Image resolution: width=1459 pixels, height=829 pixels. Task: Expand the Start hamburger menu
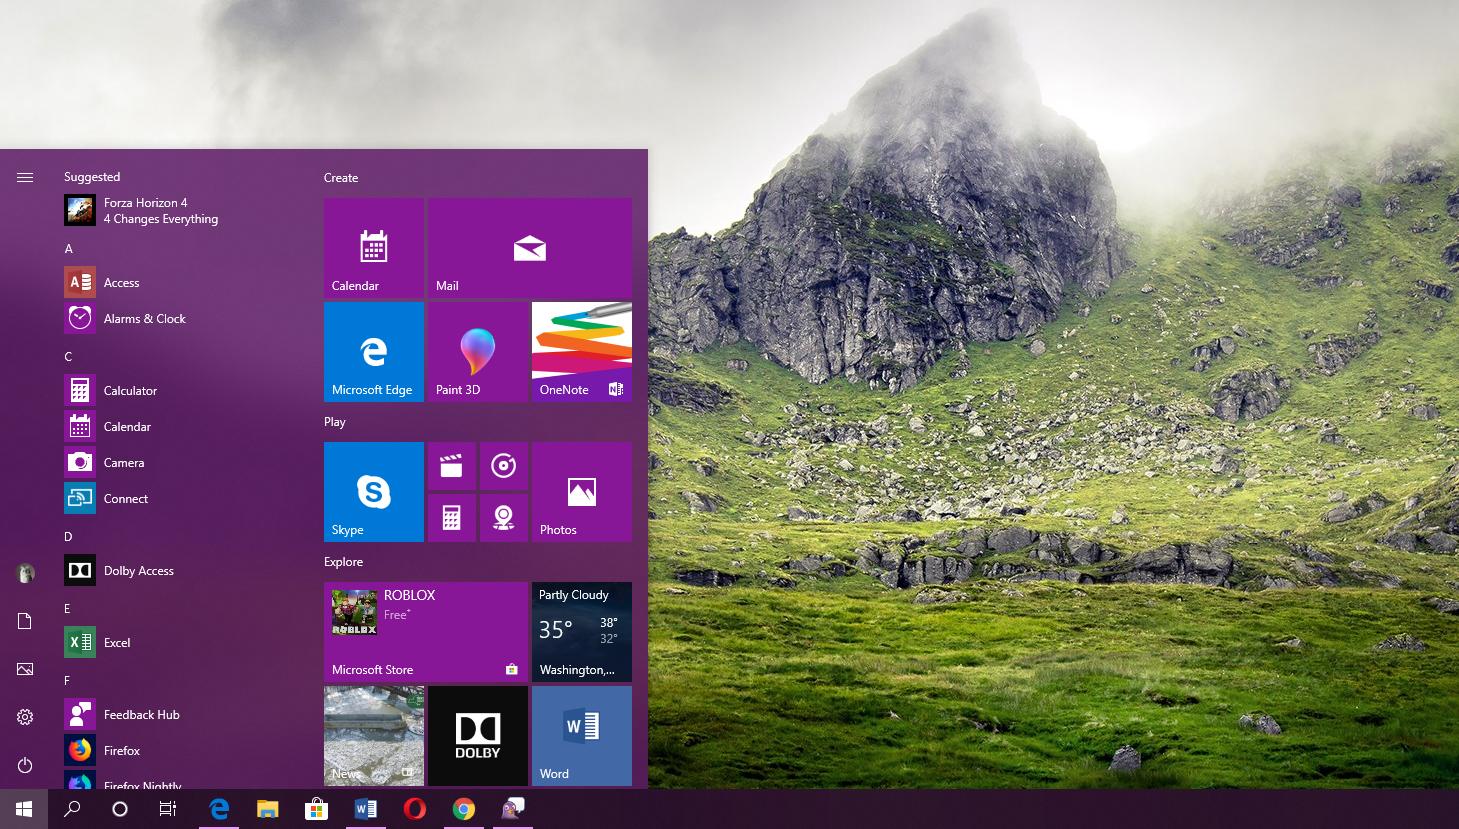(x=25, y=177)
